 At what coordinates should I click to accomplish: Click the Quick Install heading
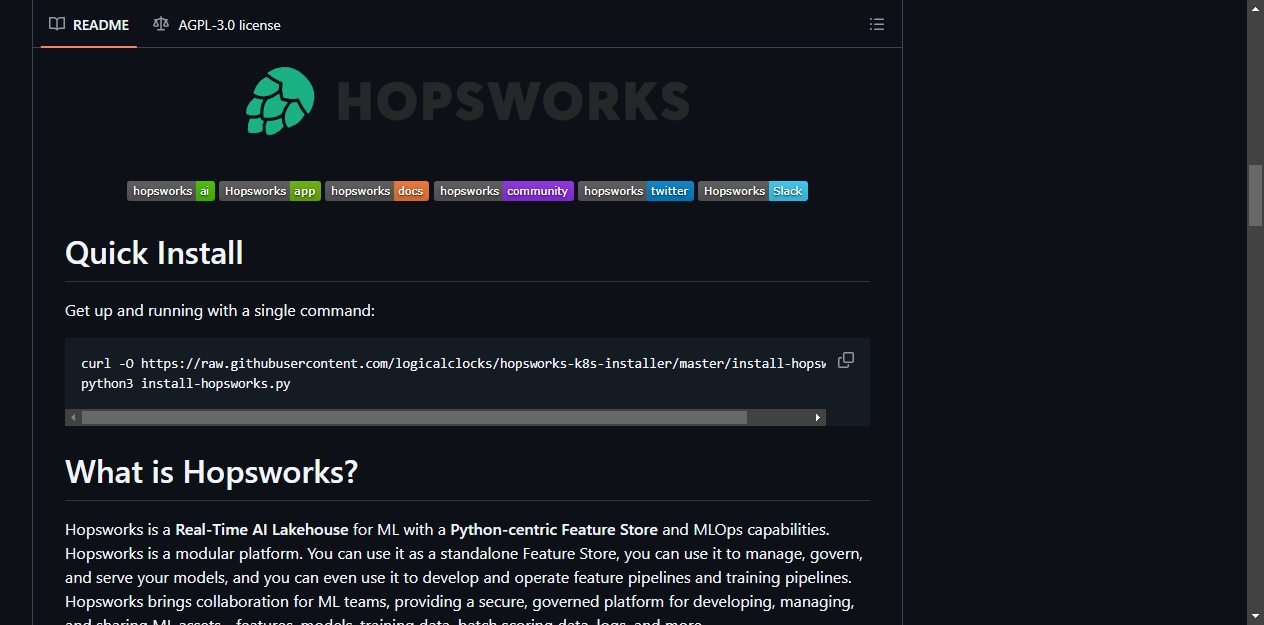pyautogui.click(x=154, y=253)
